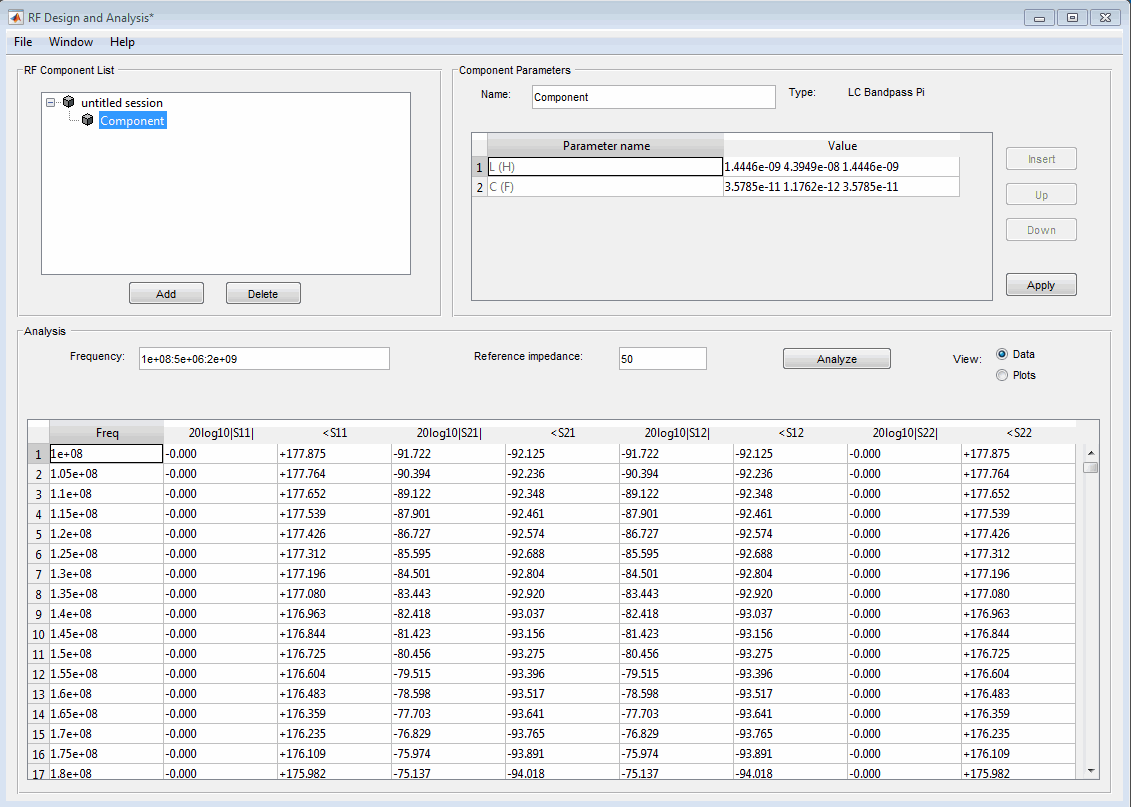Click row header 8 of data table
The width and height of the screenshot is (1131, 807).
38,594
